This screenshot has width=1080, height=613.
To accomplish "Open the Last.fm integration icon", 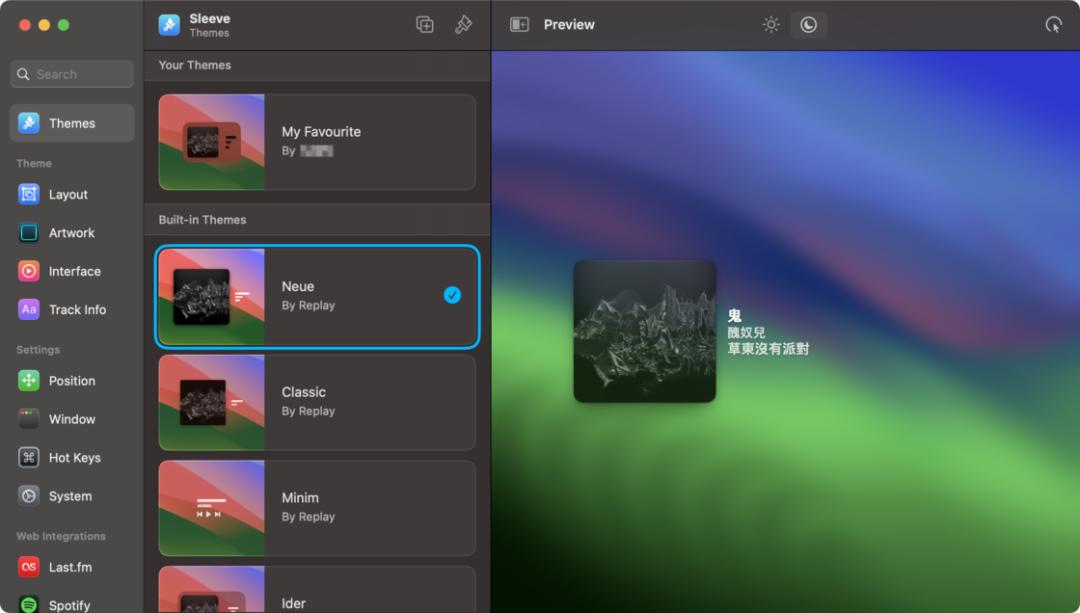I will tap(29, 567).
